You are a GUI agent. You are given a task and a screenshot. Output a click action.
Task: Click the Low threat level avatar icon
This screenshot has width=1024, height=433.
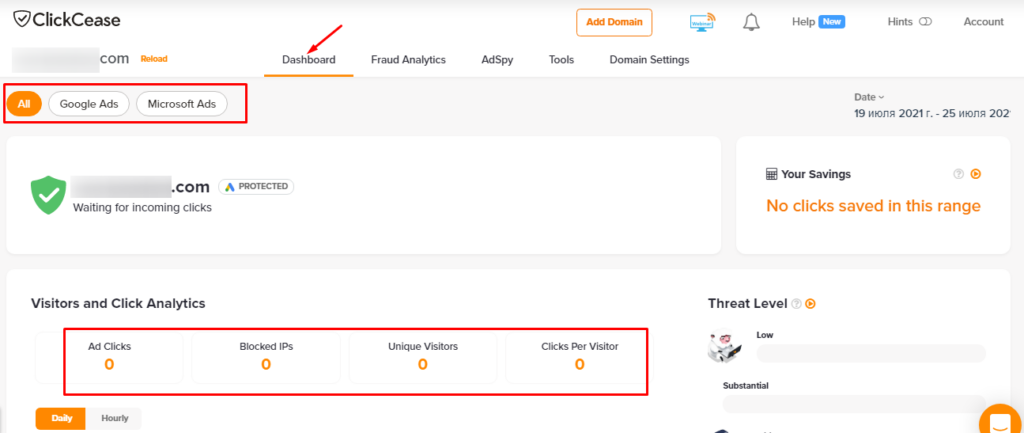click(725, 347)
